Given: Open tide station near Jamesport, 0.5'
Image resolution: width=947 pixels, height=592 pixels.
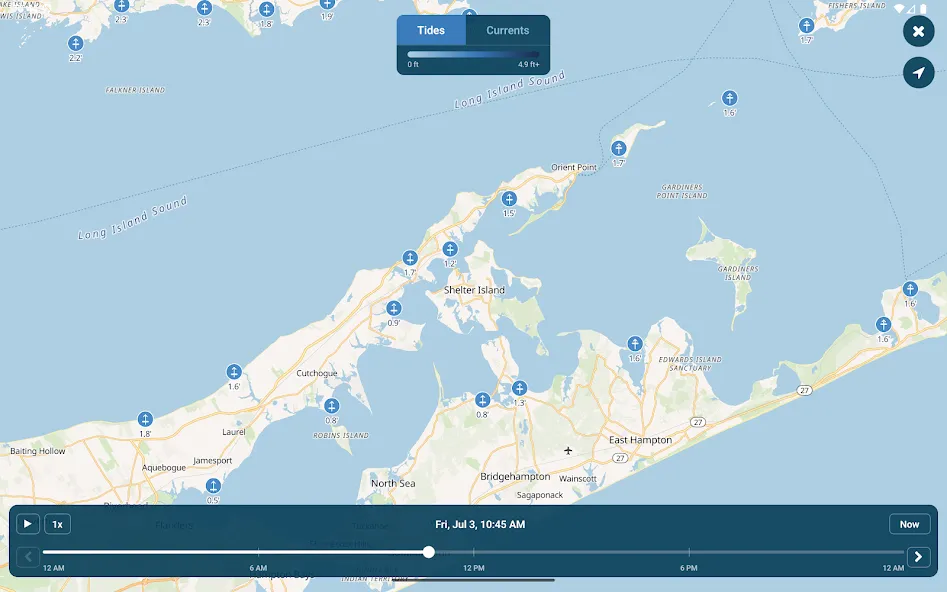Looking at the screenshot, I should point(213,486).
